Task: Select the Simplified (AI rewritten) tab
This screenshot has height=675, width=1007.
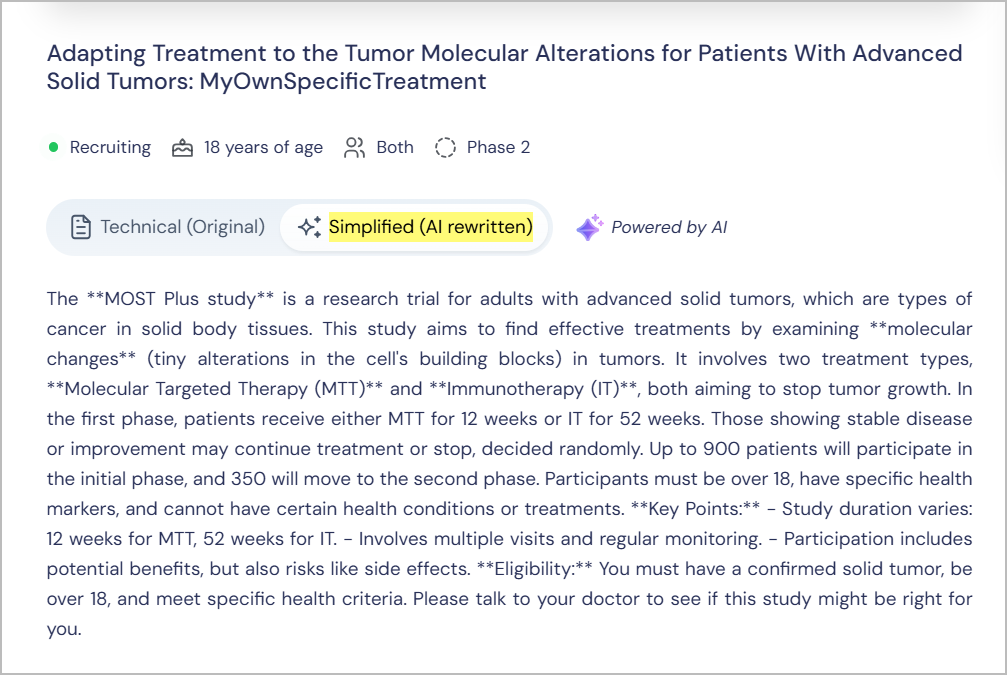Action: [430, 227]
